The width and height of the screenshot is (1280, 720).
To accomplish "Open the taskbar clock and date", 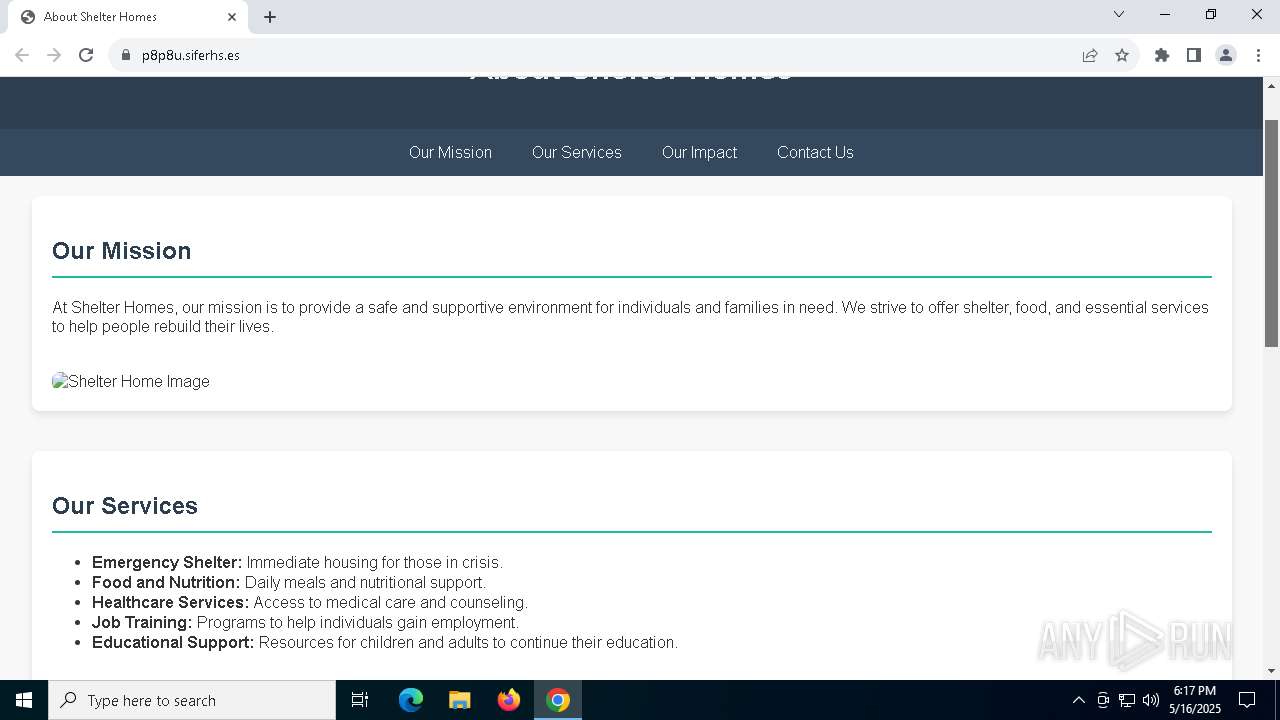I will point(1195,700).
